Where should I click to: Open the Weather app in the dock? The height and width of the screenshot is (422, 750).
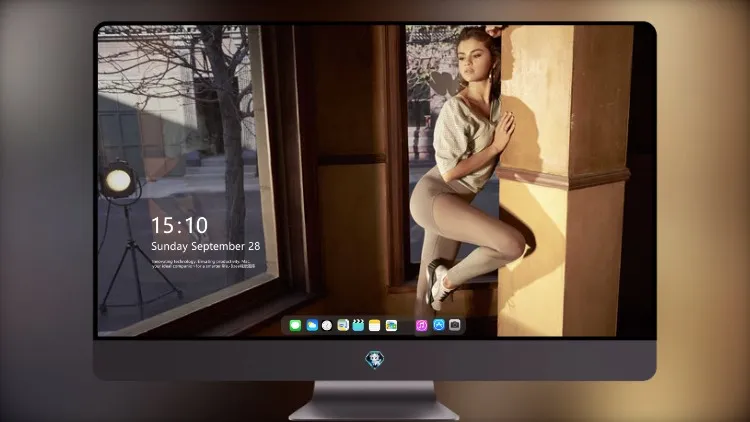(312, 325)
